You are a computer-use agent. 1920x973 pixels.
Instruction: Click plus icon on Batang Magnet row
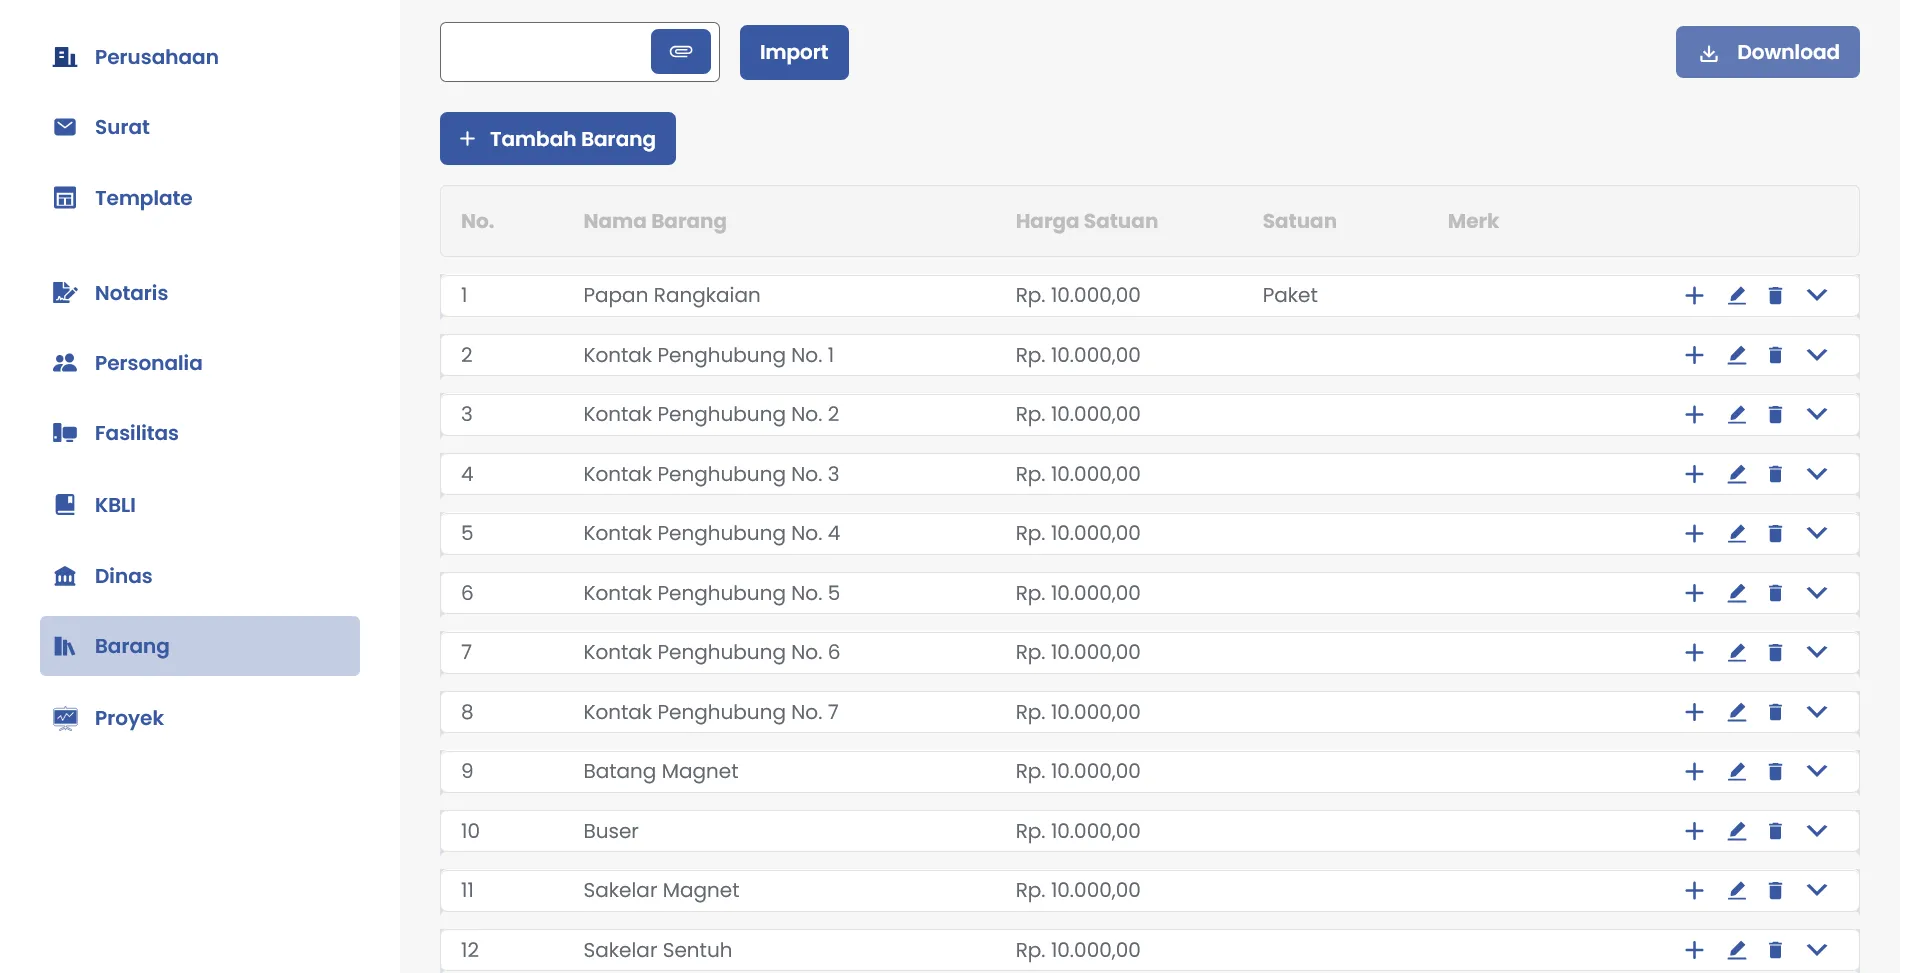1694,772
